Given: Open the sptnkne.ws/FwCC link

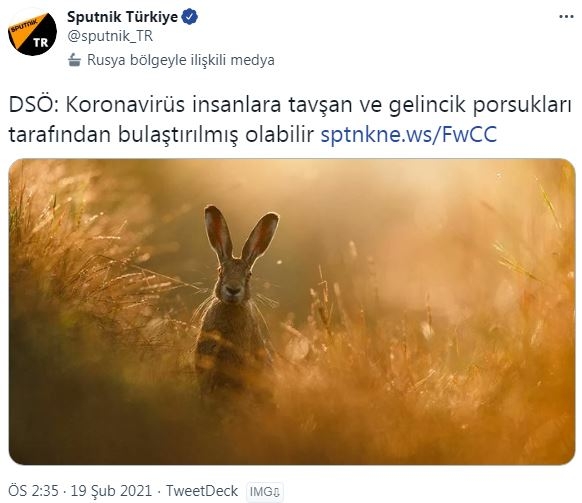Looking at the screenshot, I should pos(408,134).
